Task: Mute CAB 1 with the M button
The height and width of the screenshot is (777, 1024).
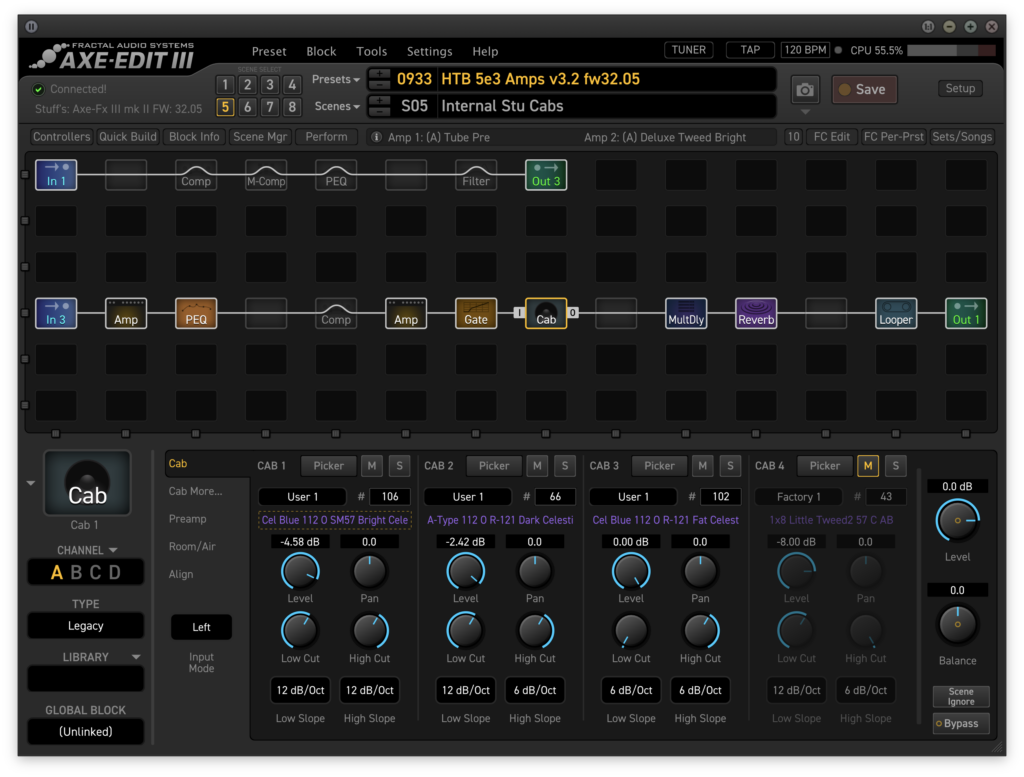Action: tap(372, 466)
